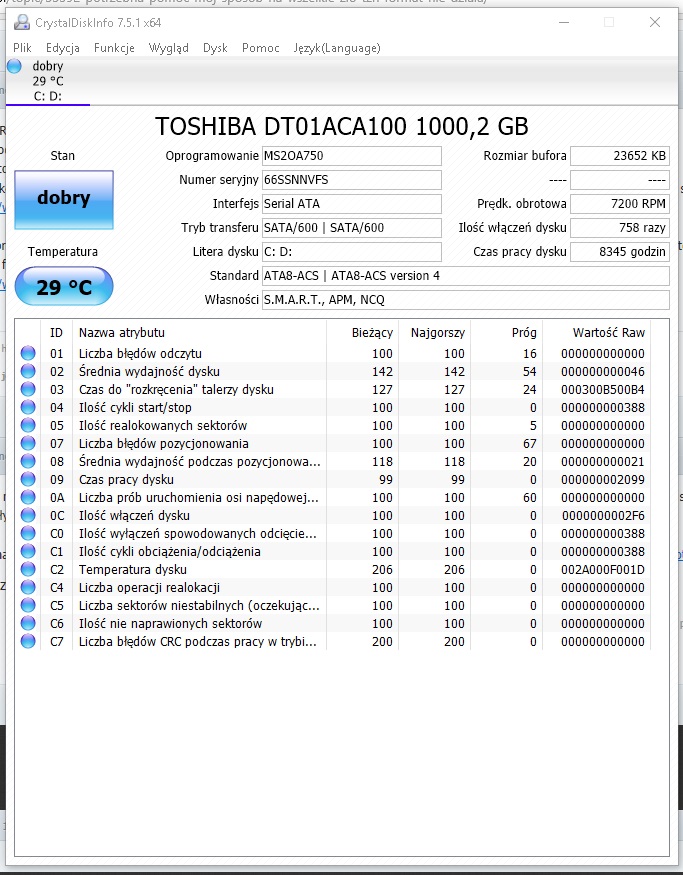Click status orb for attribute C7 błędów CRC

[28, 641]
